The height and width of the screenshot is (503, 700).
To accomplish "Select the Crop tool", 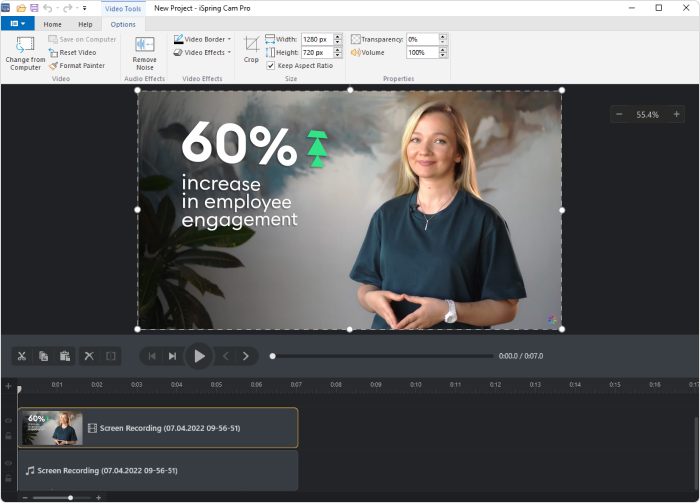I will point(251,50).
